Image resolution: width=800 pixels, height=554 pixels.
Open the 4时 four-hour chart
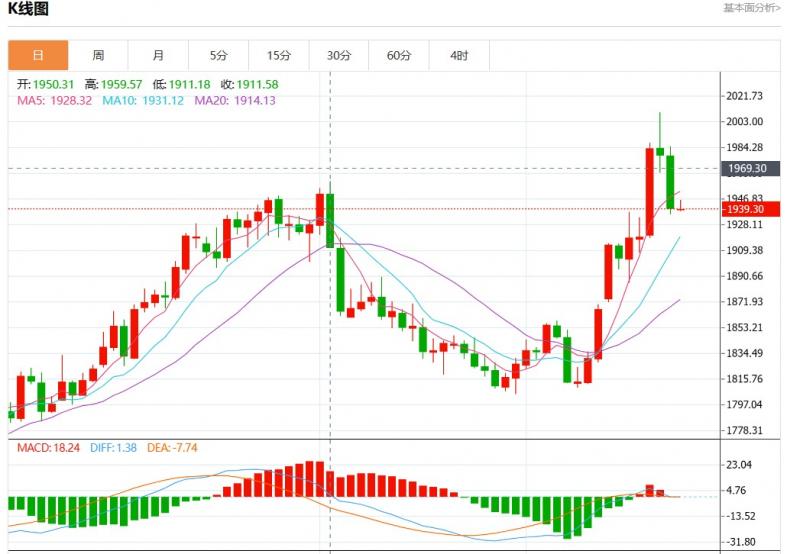click(459, 56)
